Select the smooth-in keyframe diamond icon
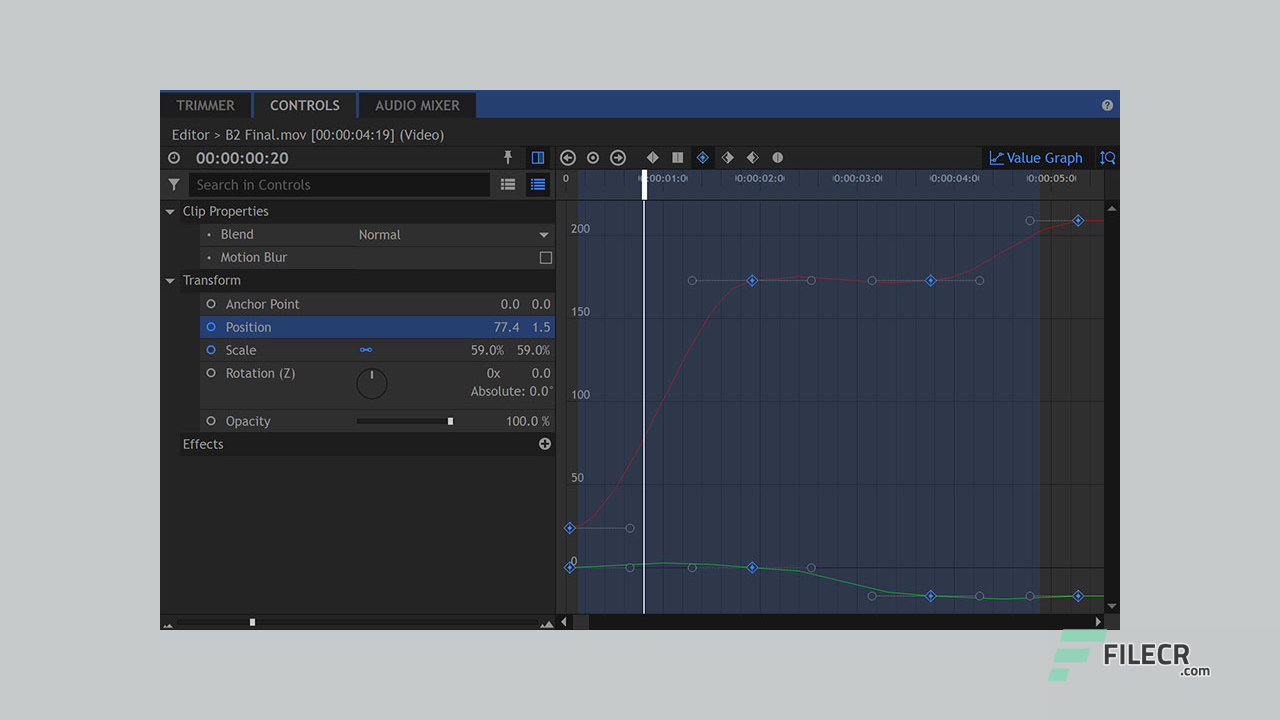 (727, 158)
